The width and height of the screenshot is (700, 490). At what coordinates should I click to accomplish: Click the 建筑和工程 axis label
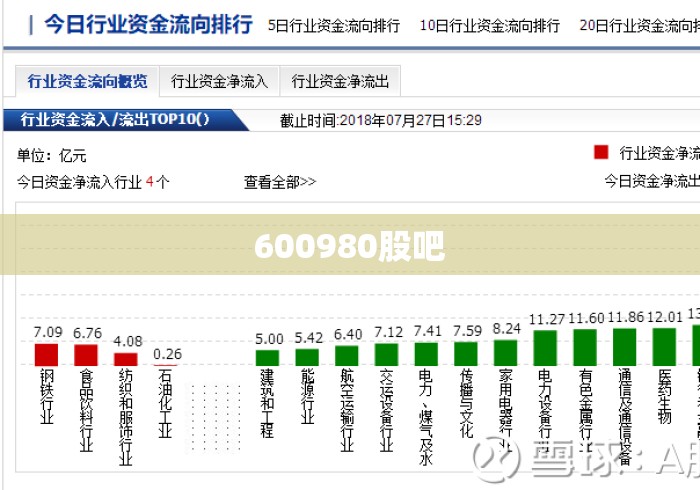(x=267, y=403)
